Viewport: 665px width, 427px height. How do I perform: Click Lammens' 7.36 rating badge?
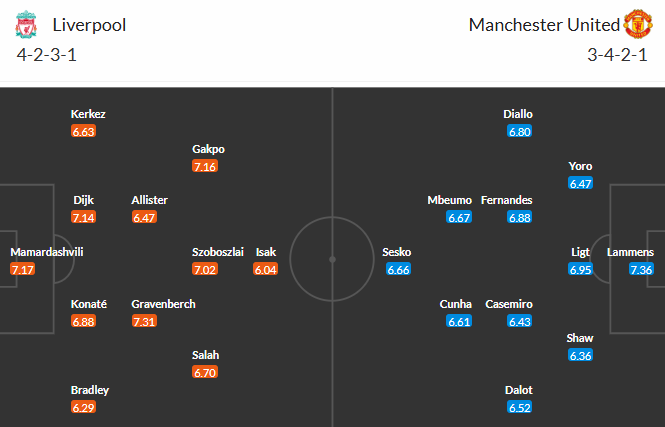tap(642, 269)
